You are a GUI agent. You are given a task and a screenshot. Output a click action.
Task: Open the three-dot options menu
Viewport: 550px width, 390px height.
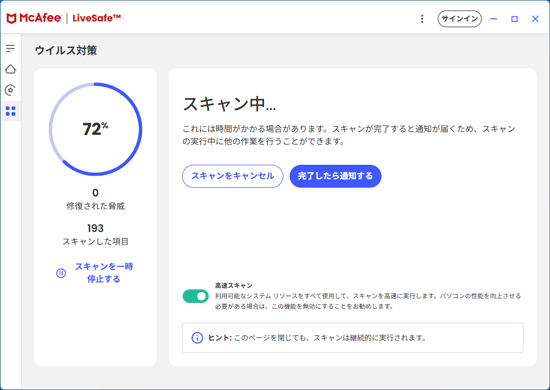pyautogui.click(x=422, y=19)
